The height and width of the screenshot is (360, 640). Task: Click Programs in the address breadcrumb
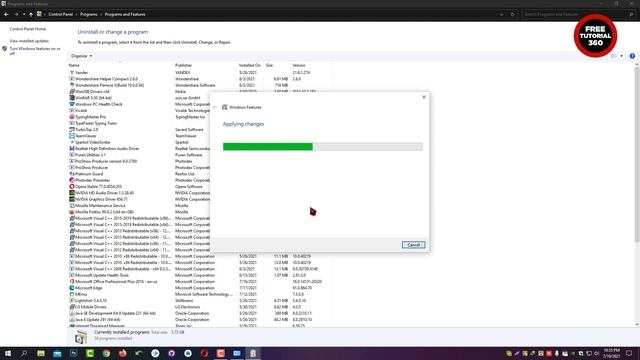coord(89,14)
